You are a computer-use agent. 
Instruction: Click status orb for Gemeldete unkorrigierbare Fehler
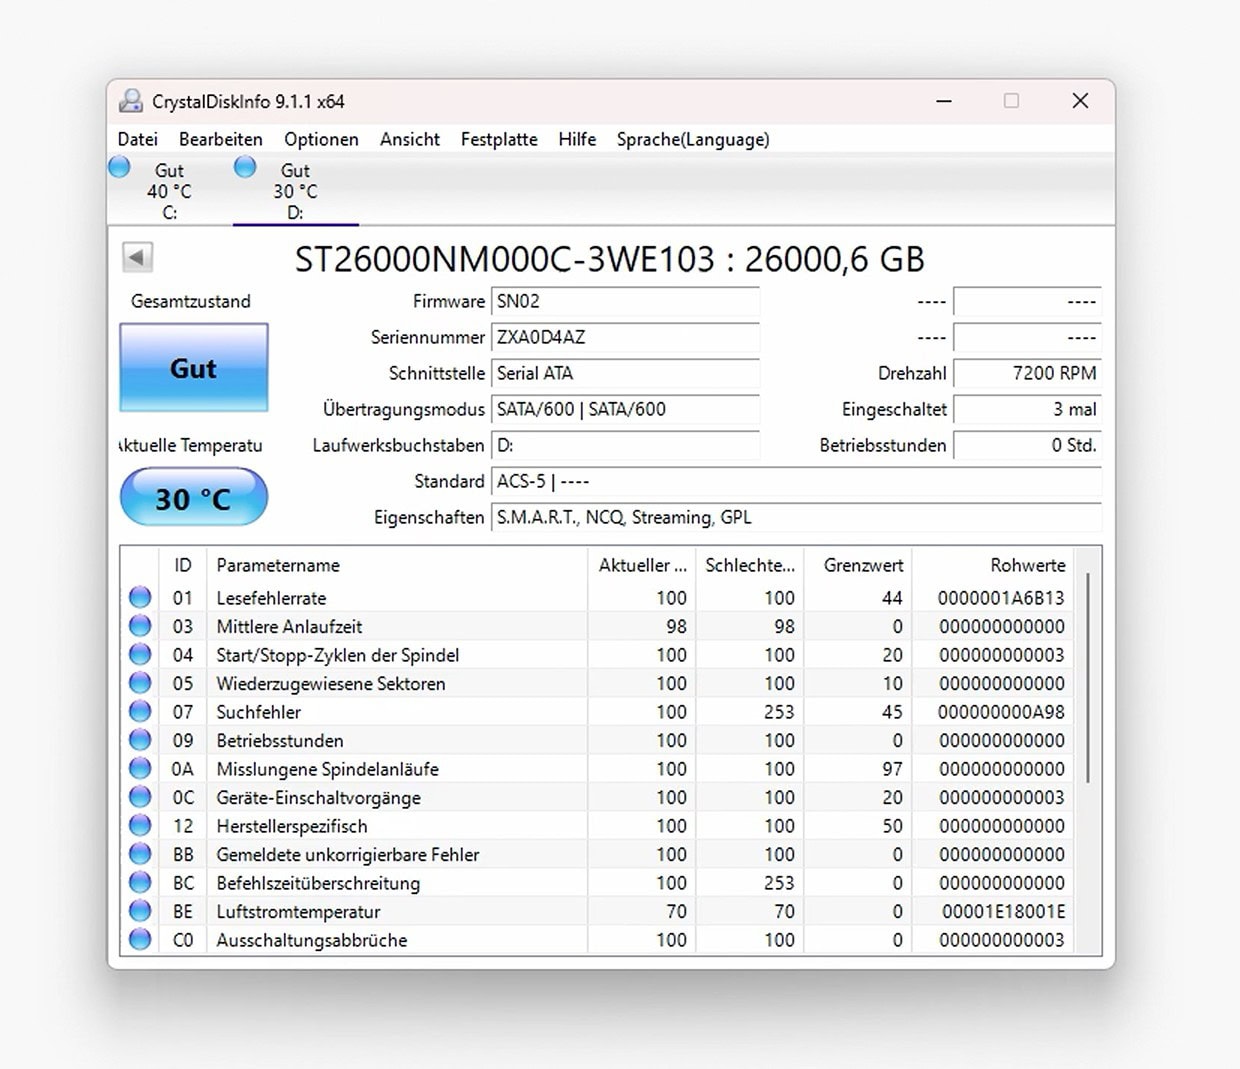tap(140, 854)
